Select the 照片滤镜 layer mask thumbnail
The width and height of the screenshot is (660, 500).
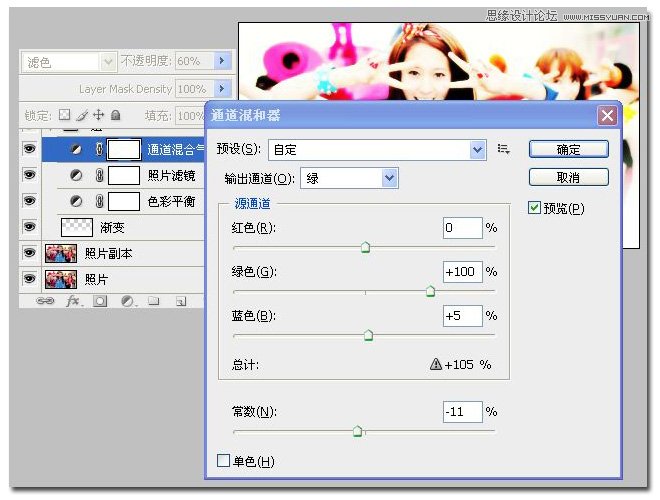124,175
